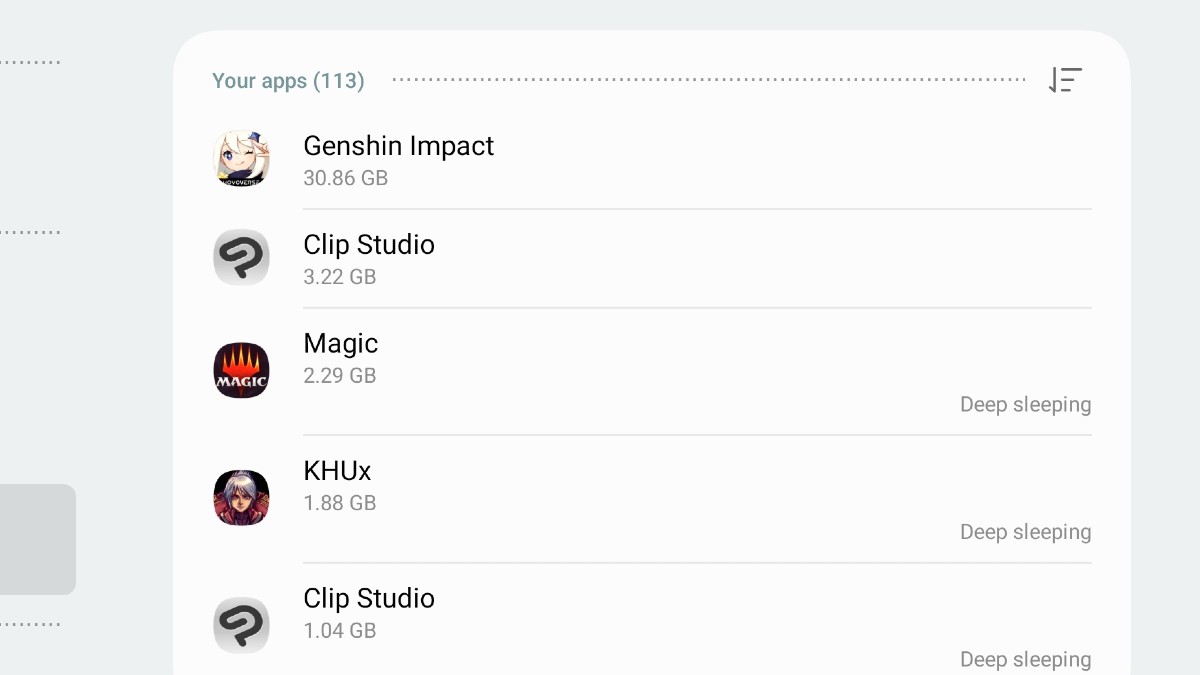Image resolution: width=1200 pixels, height=675 pixels.
Task: Click the 3.22 GB storage size
Action: [x=340, y=277]
